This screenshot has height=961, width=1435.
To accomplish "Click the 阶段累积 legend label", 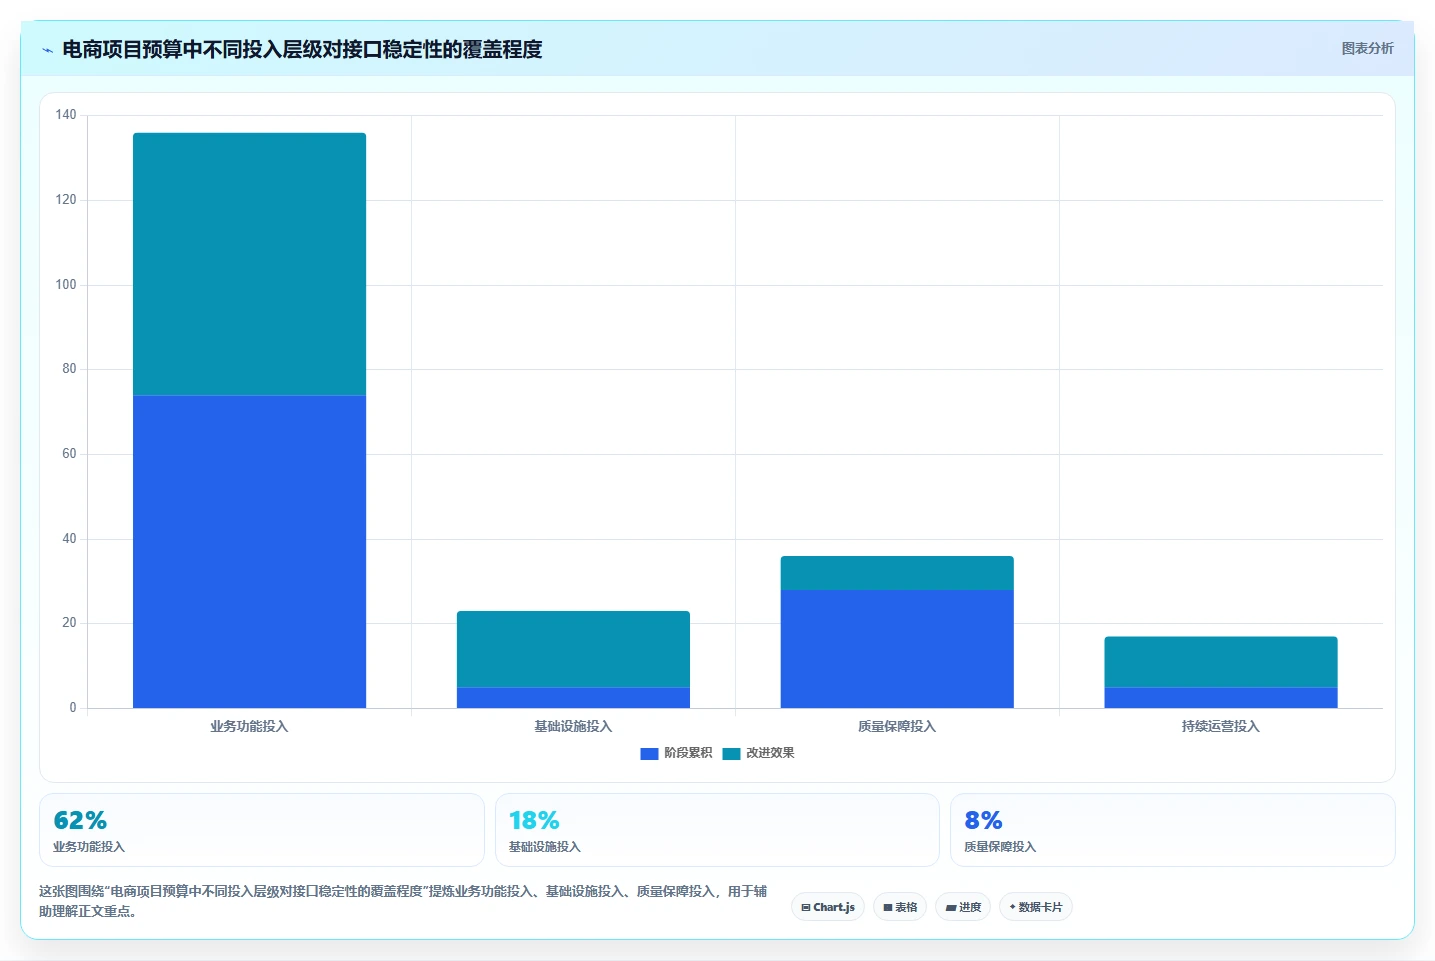I will tap(688, 753).
